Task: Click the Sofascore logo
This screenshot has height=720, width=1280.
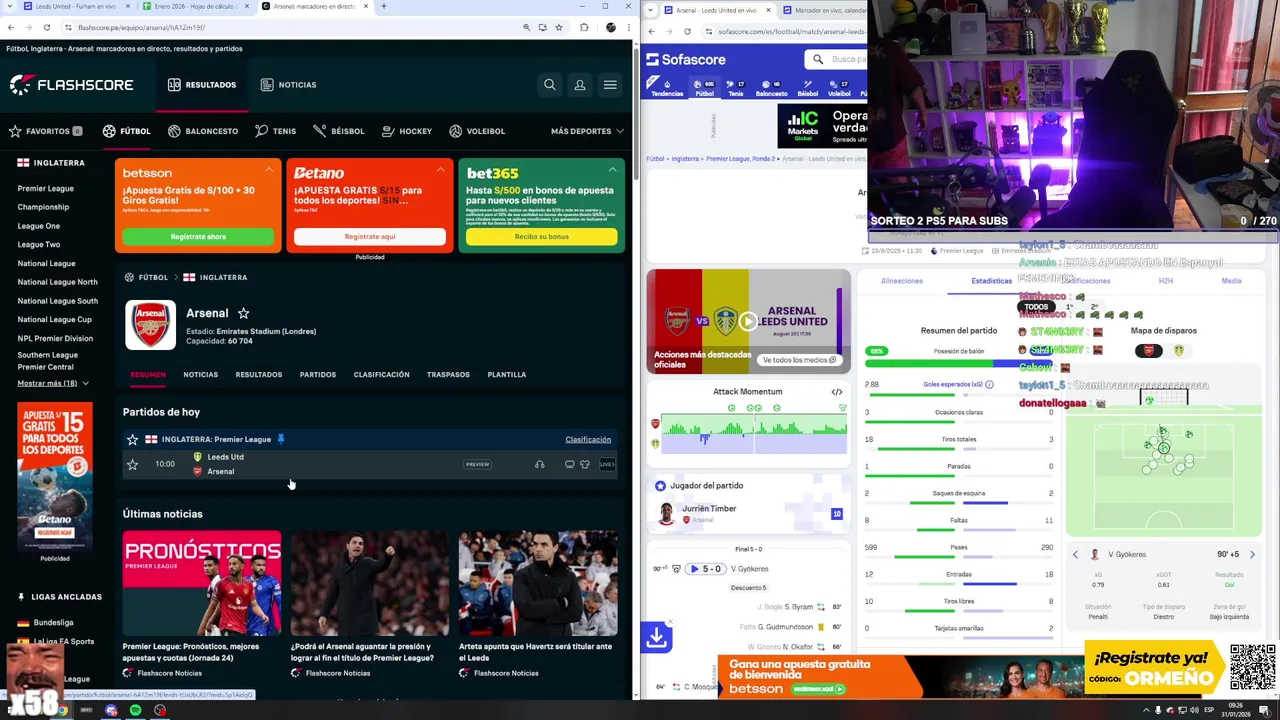Action: [686, 60]
